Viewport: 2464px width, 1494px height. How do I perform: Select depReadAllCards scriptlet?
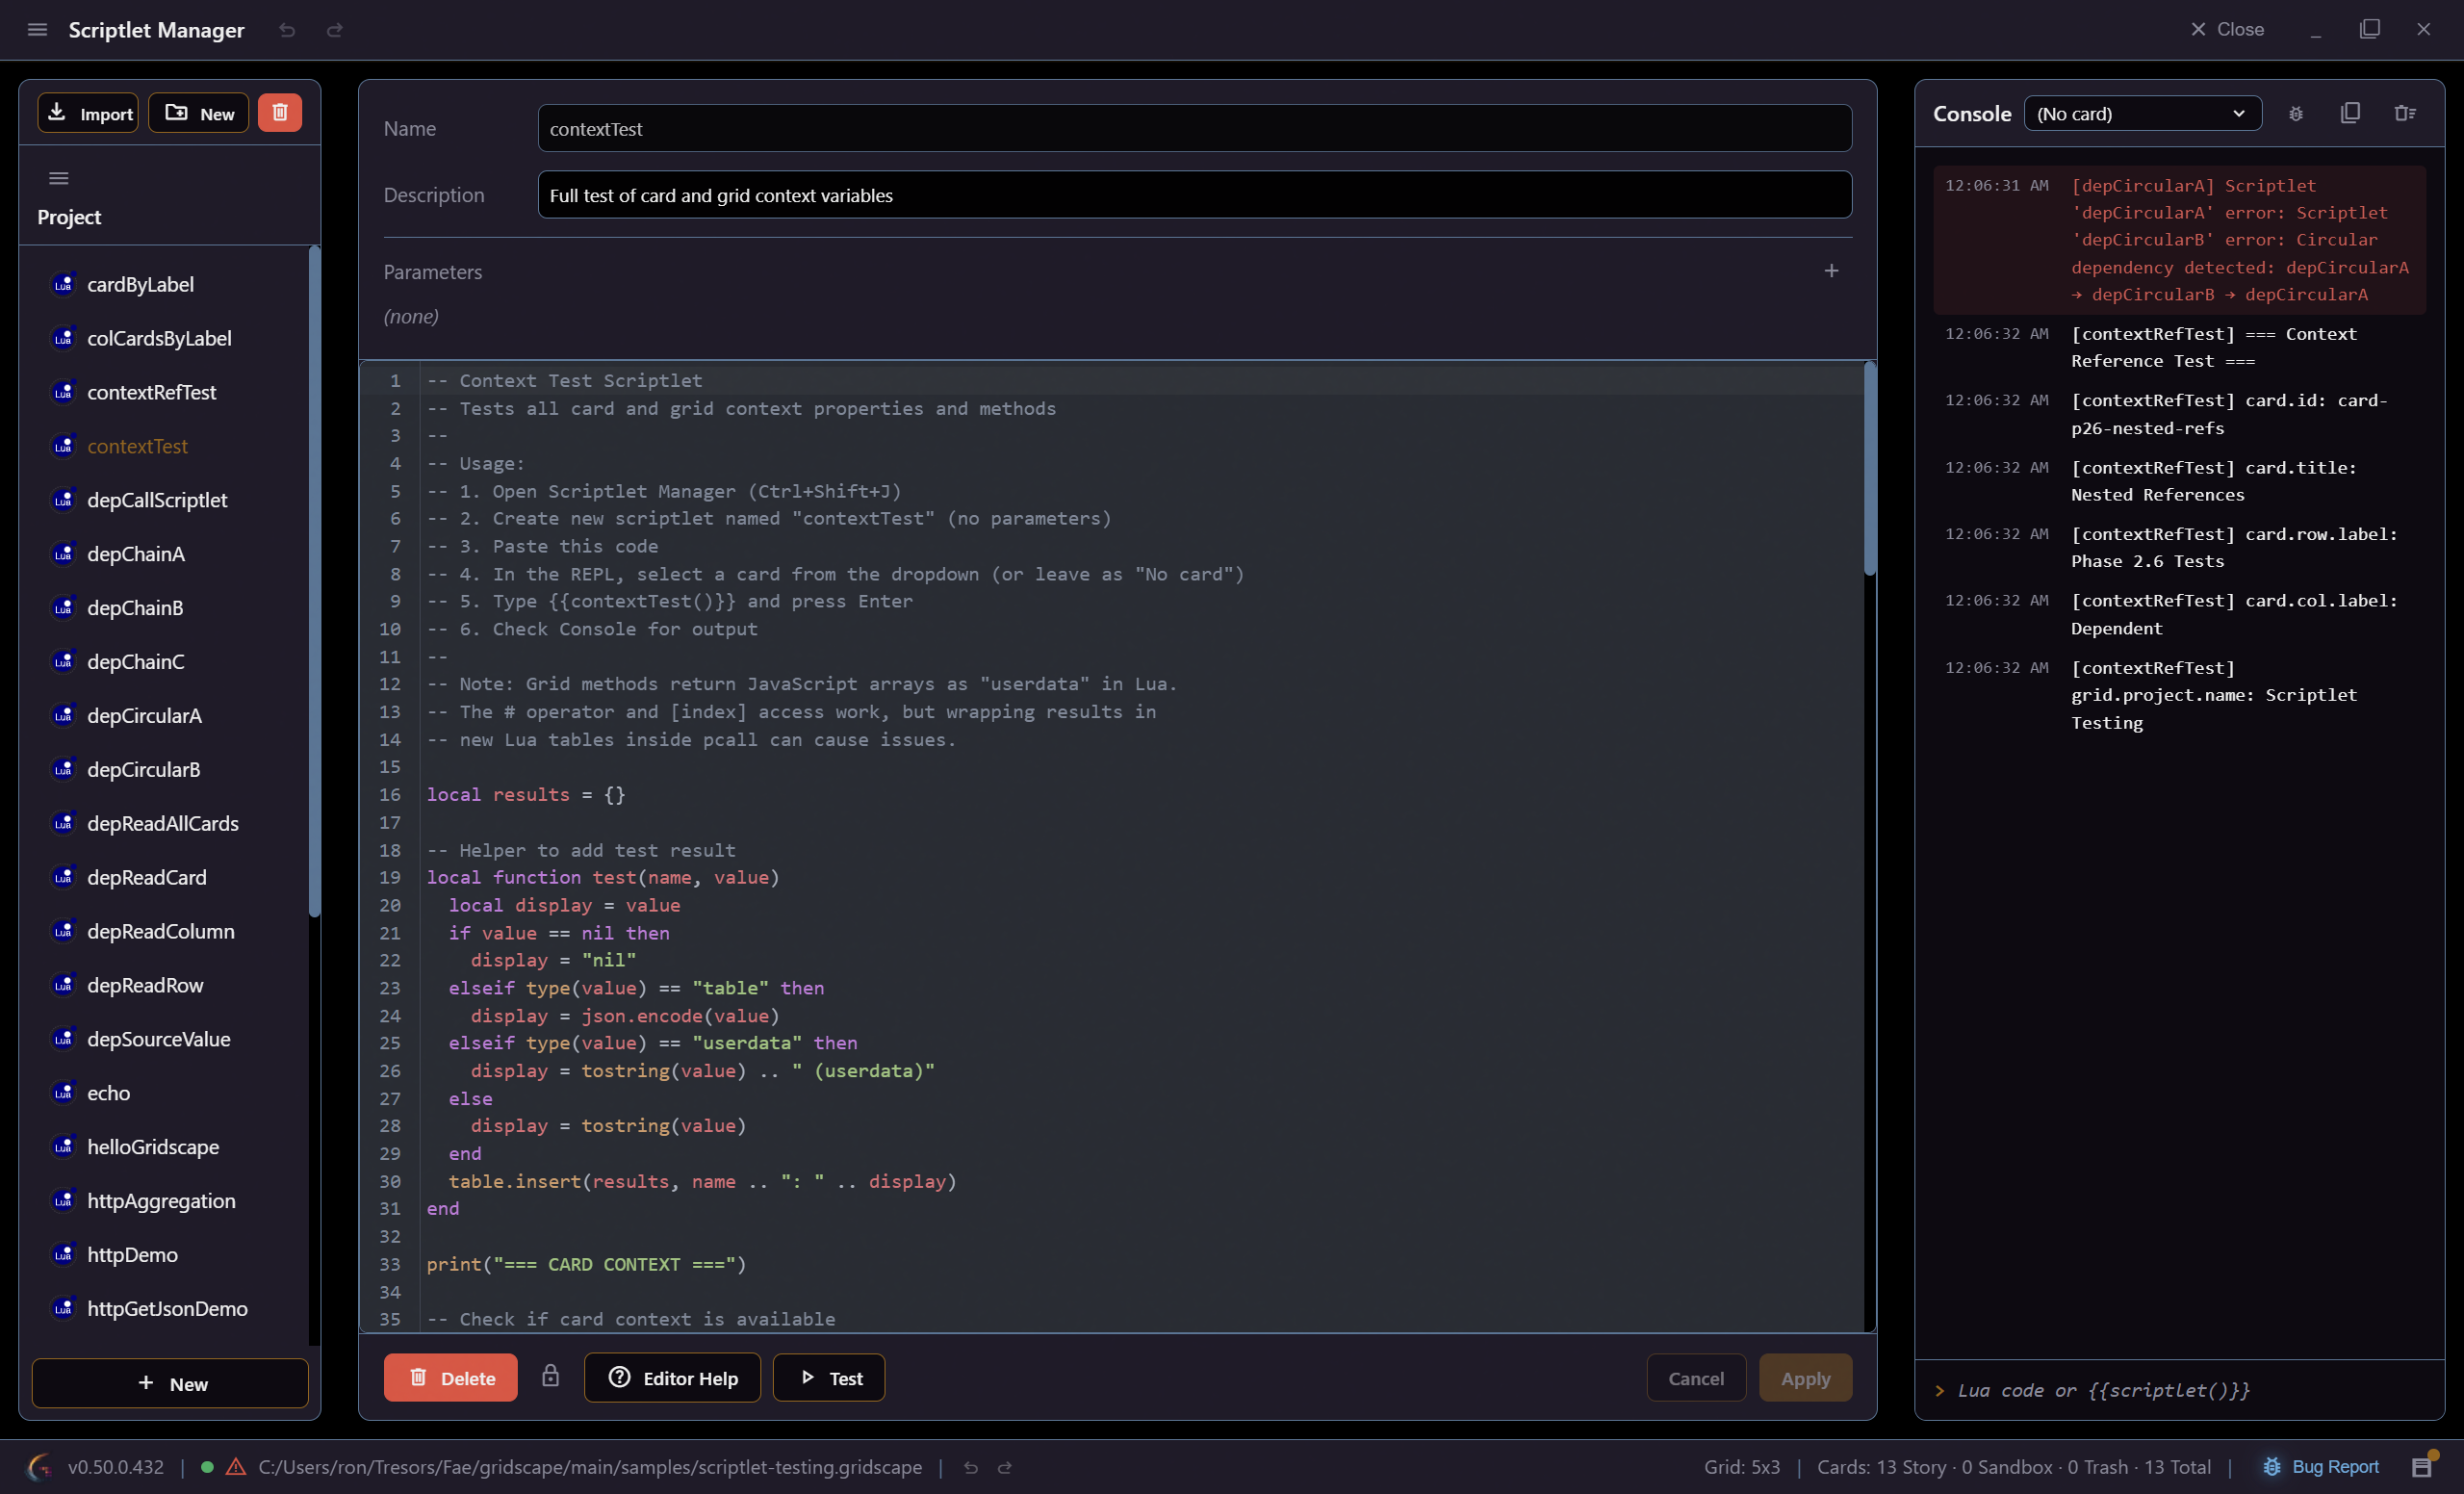pyautogui.click(x=163, y=824)
